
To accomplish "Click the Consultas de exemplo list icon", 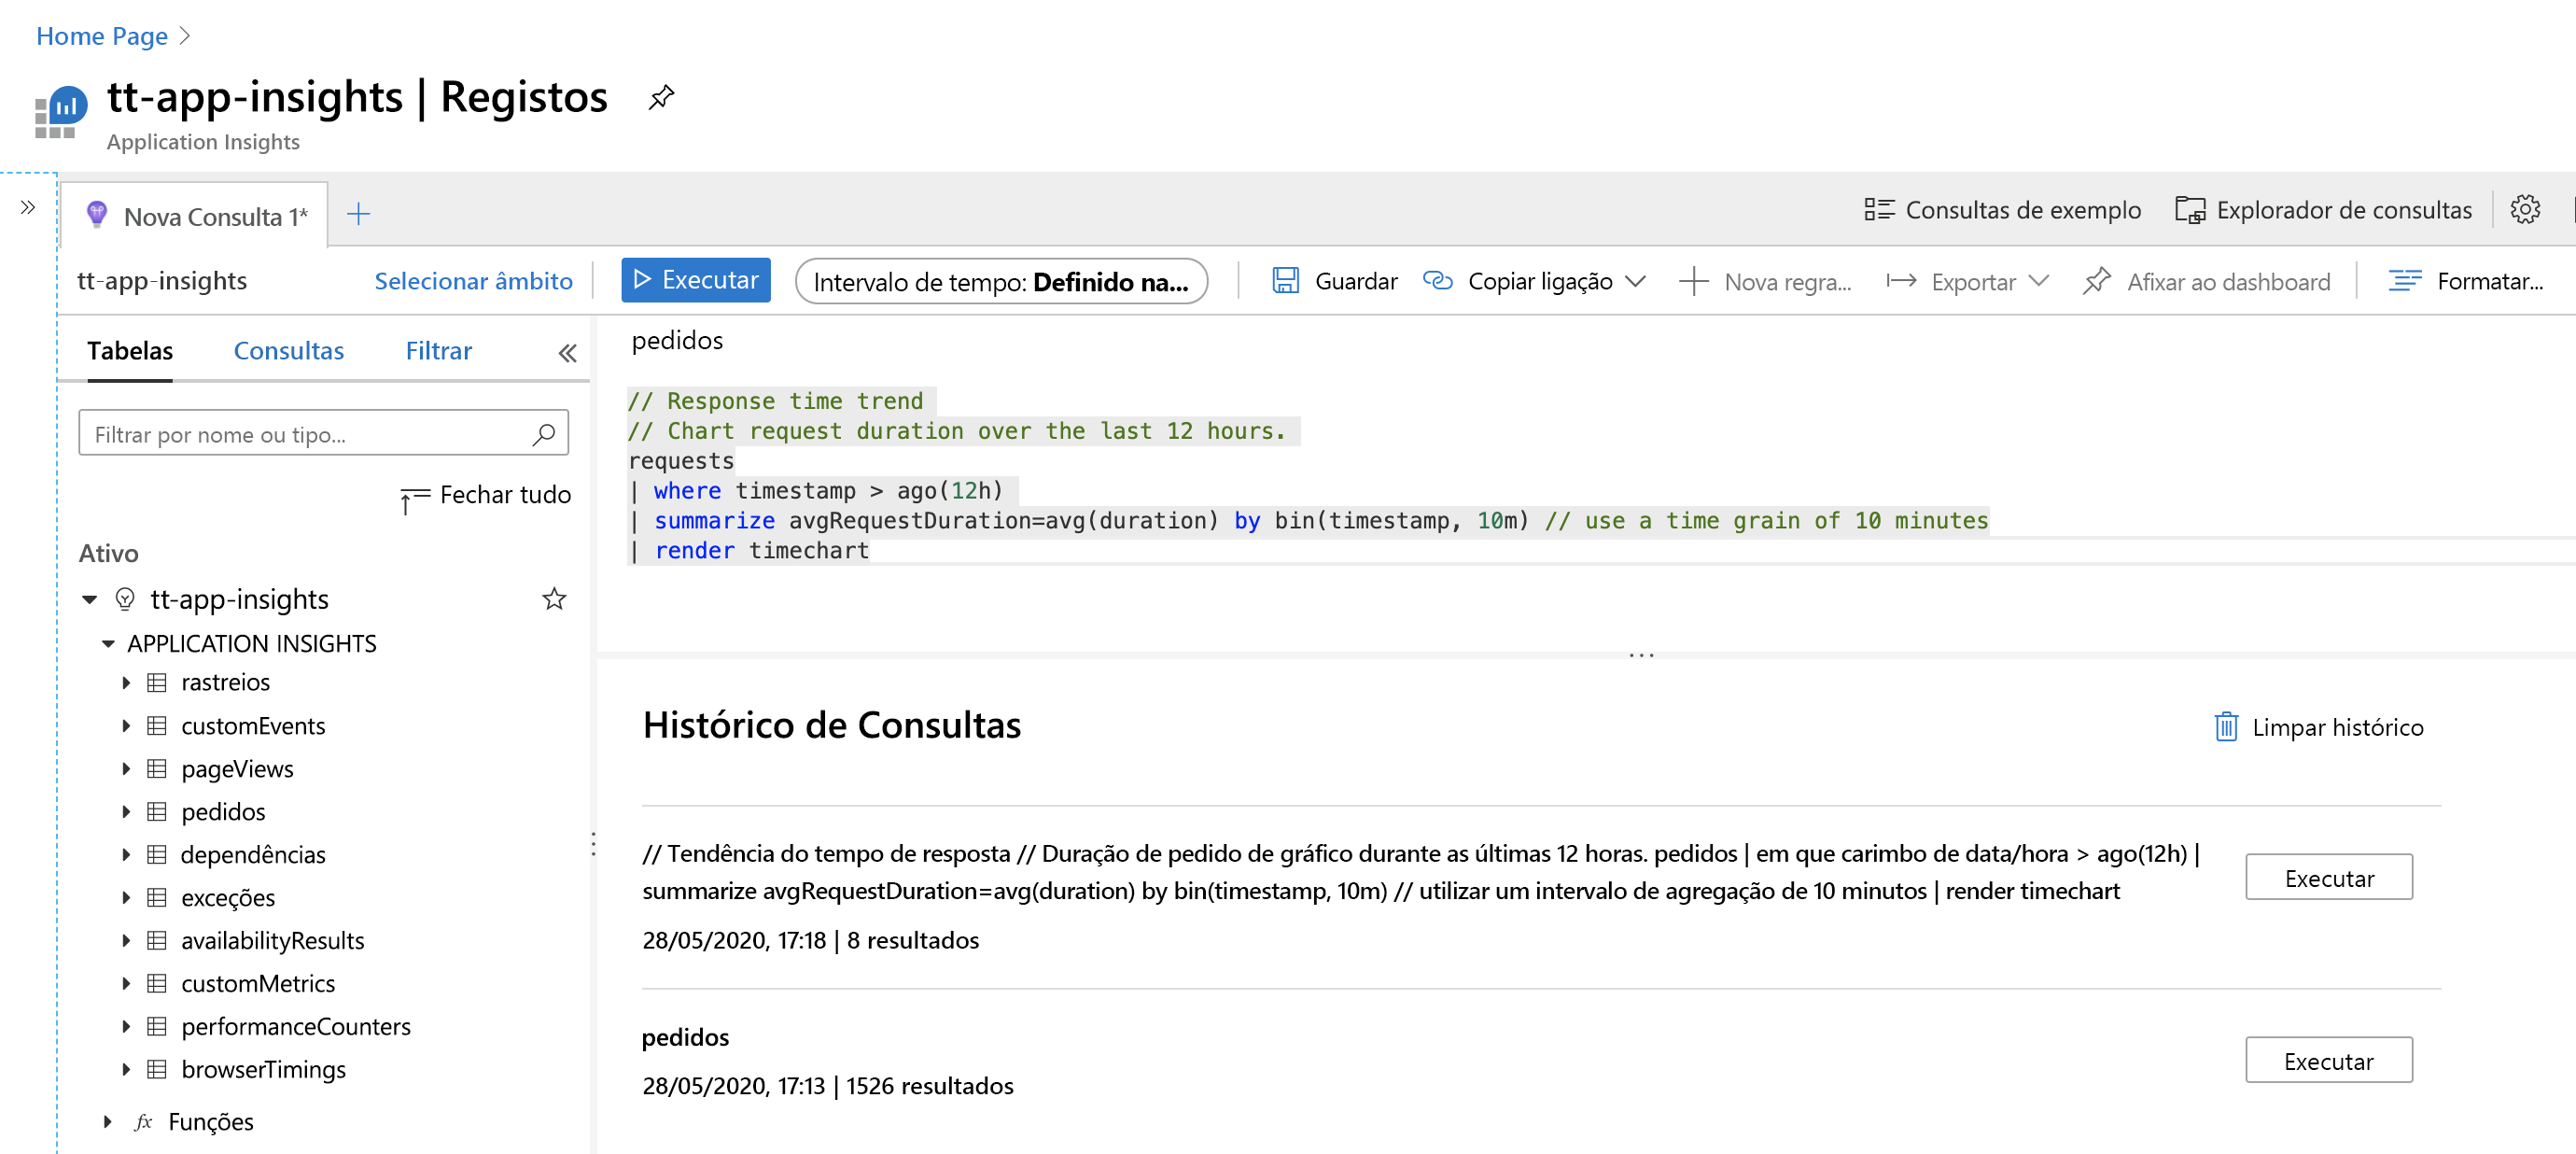I will point(1878,210).
